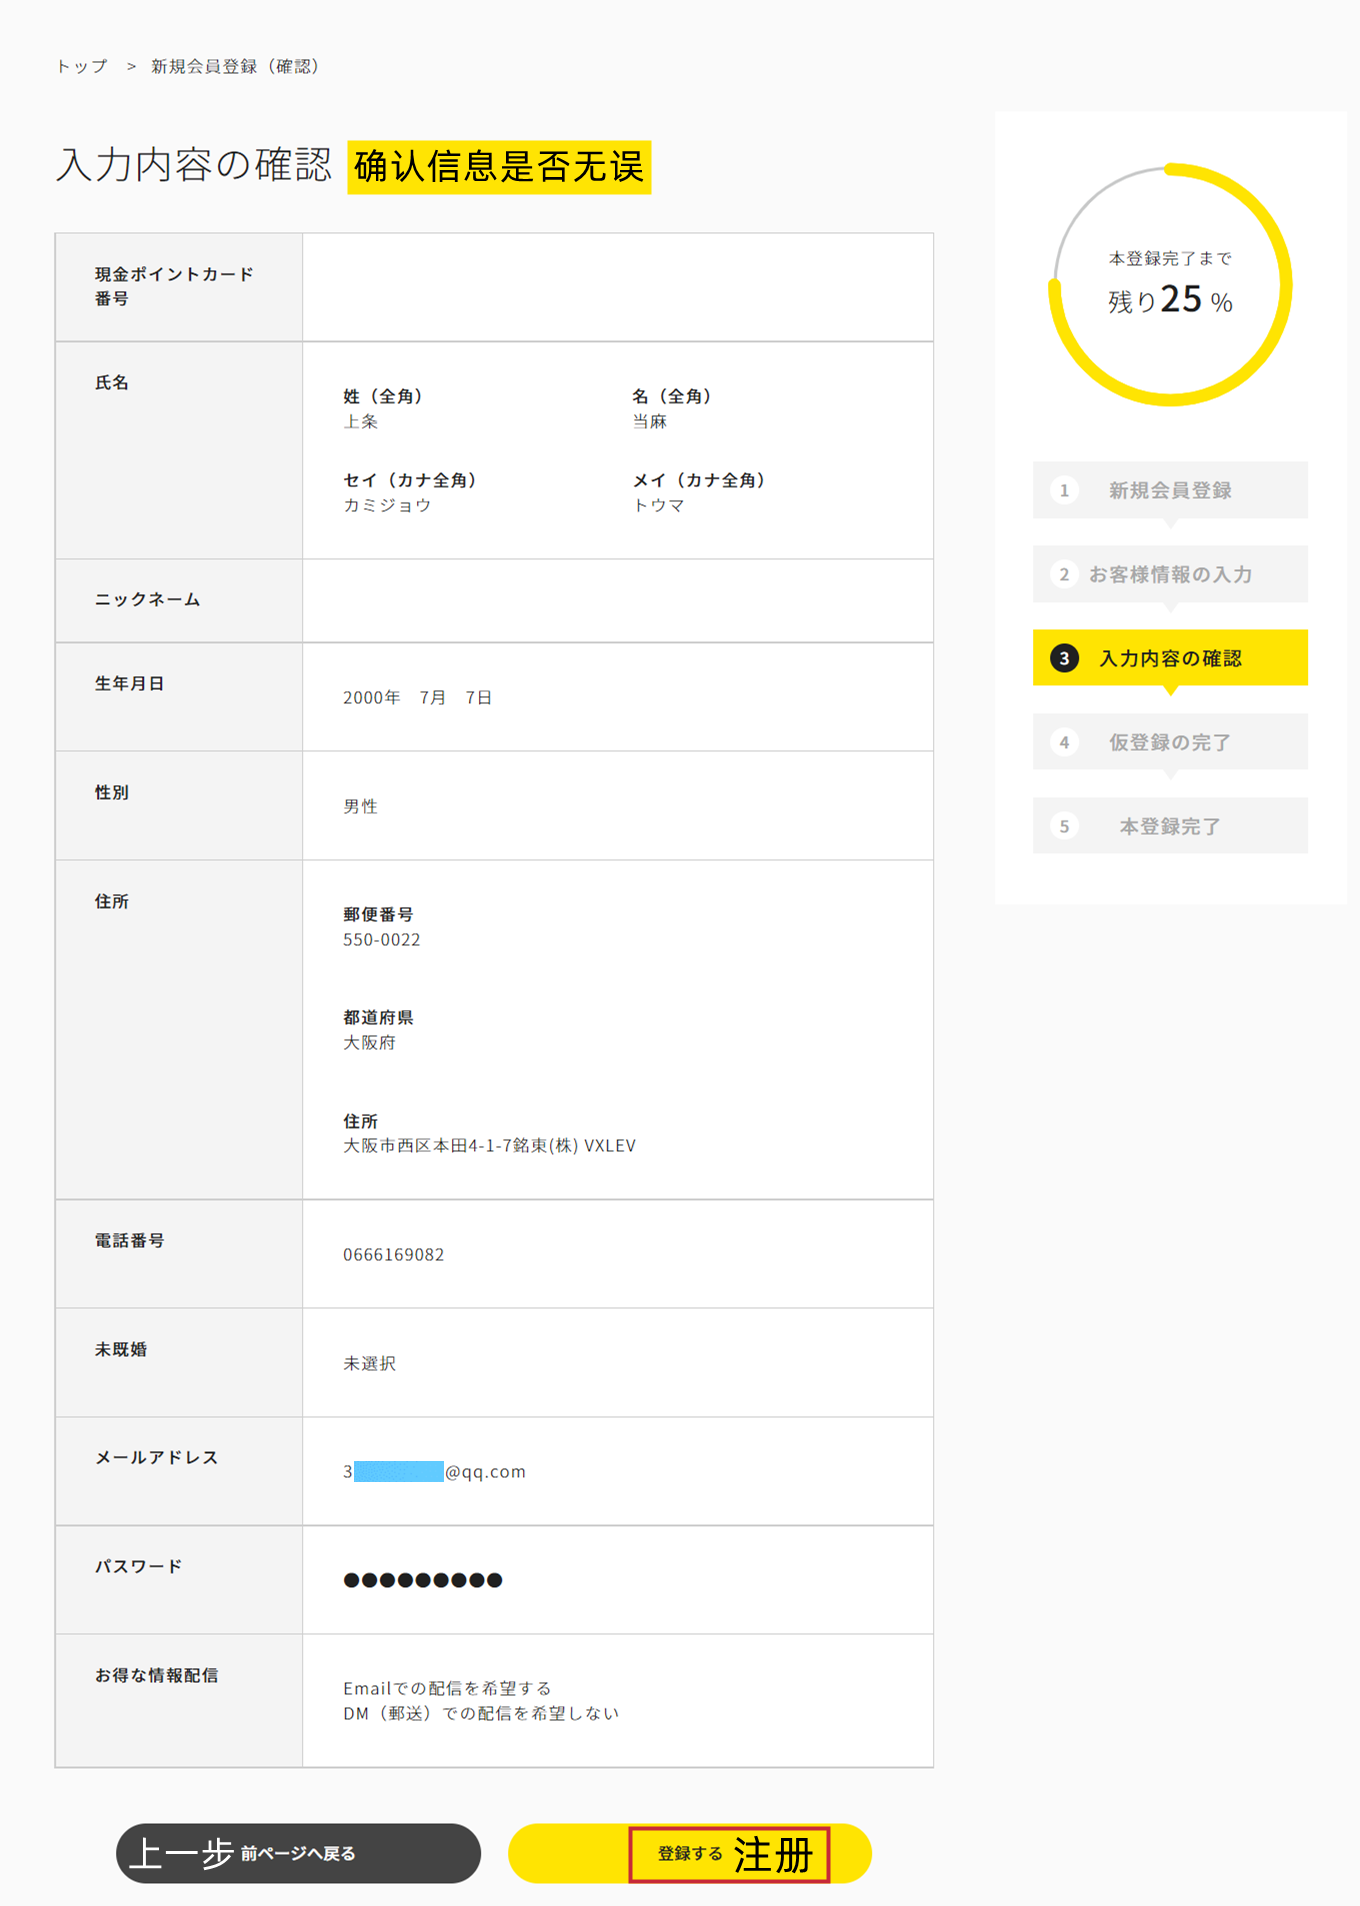Screen dimensions: 1360x1906
Task: Open the トップ breadcrumb link
Action: [x=82, y=66]
